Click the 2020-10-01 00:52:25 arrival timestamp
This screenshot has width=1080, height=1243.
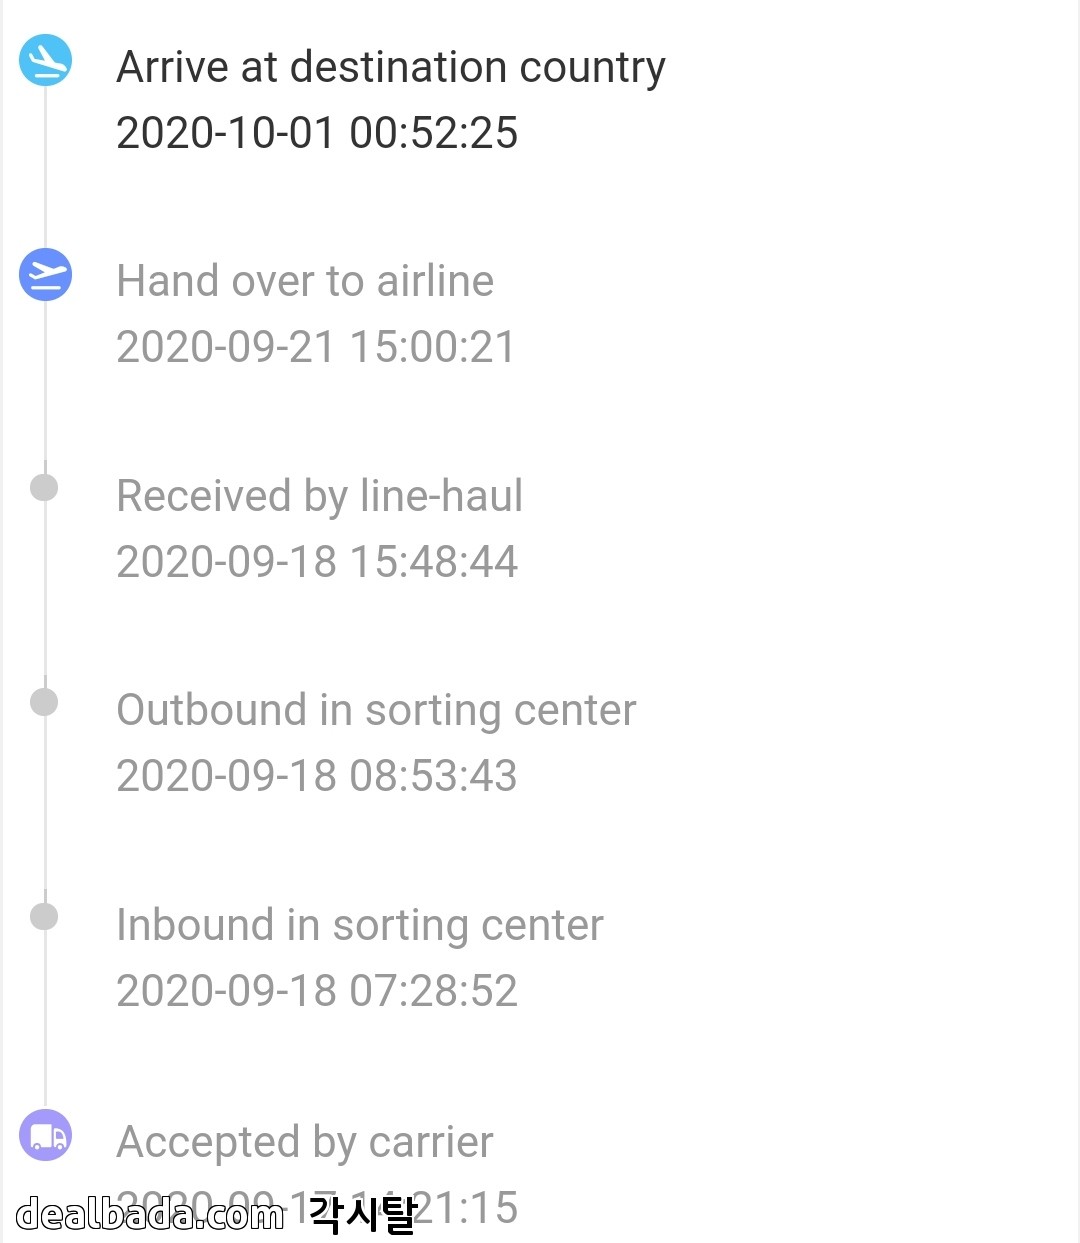pos(317,133)
